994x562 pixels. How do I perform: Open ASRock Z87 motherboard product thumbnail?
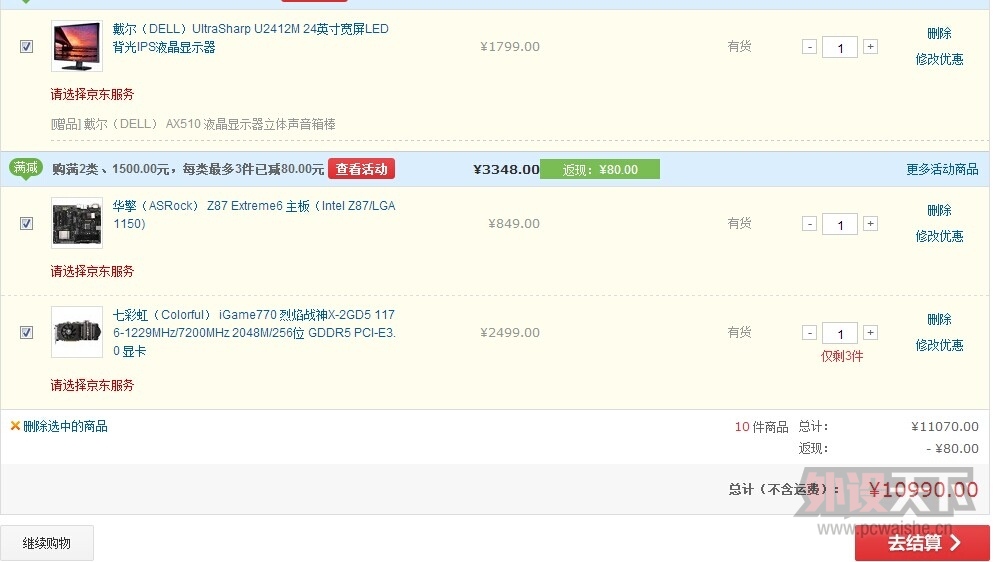[77, 222]
